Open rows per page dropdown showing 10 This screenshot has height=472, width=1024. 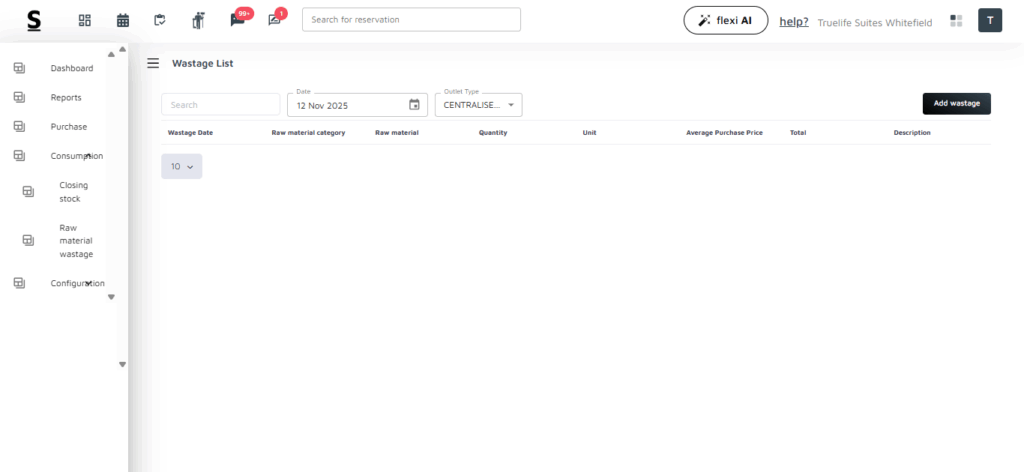[181, 167]
